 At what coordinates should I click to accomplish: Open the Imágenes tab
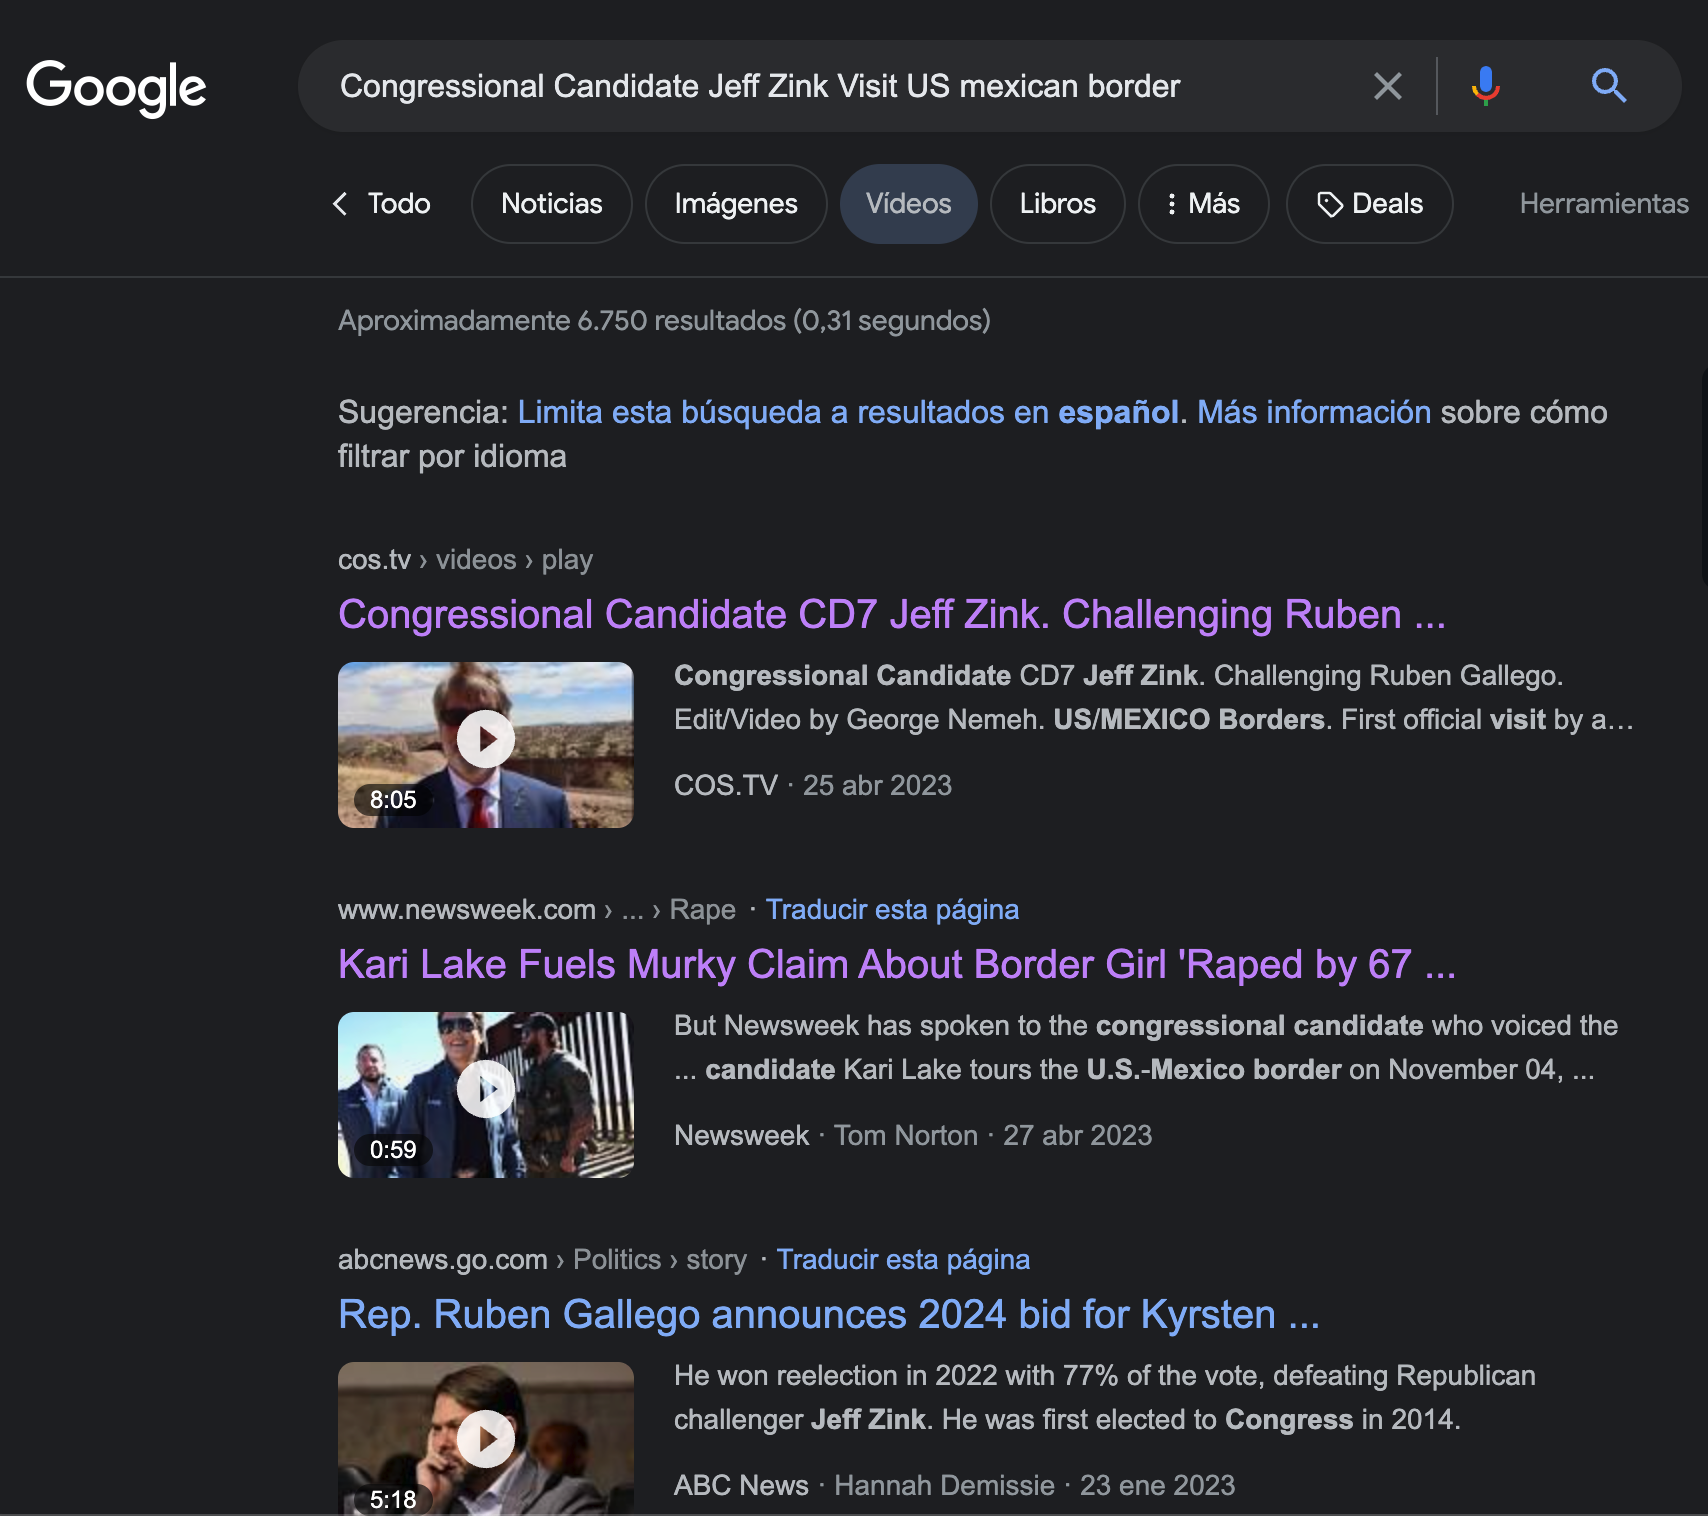tap(736, 204)
